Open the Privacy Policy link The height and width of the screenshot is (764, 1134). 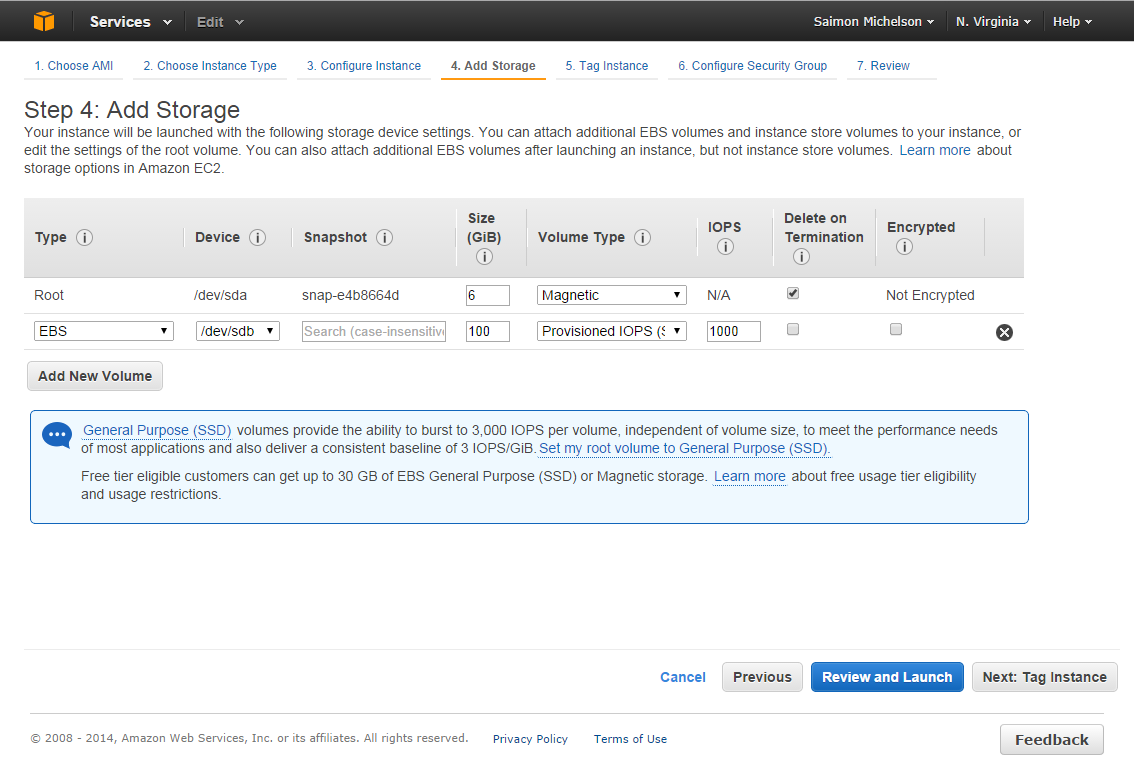click(x=530, y=739)
